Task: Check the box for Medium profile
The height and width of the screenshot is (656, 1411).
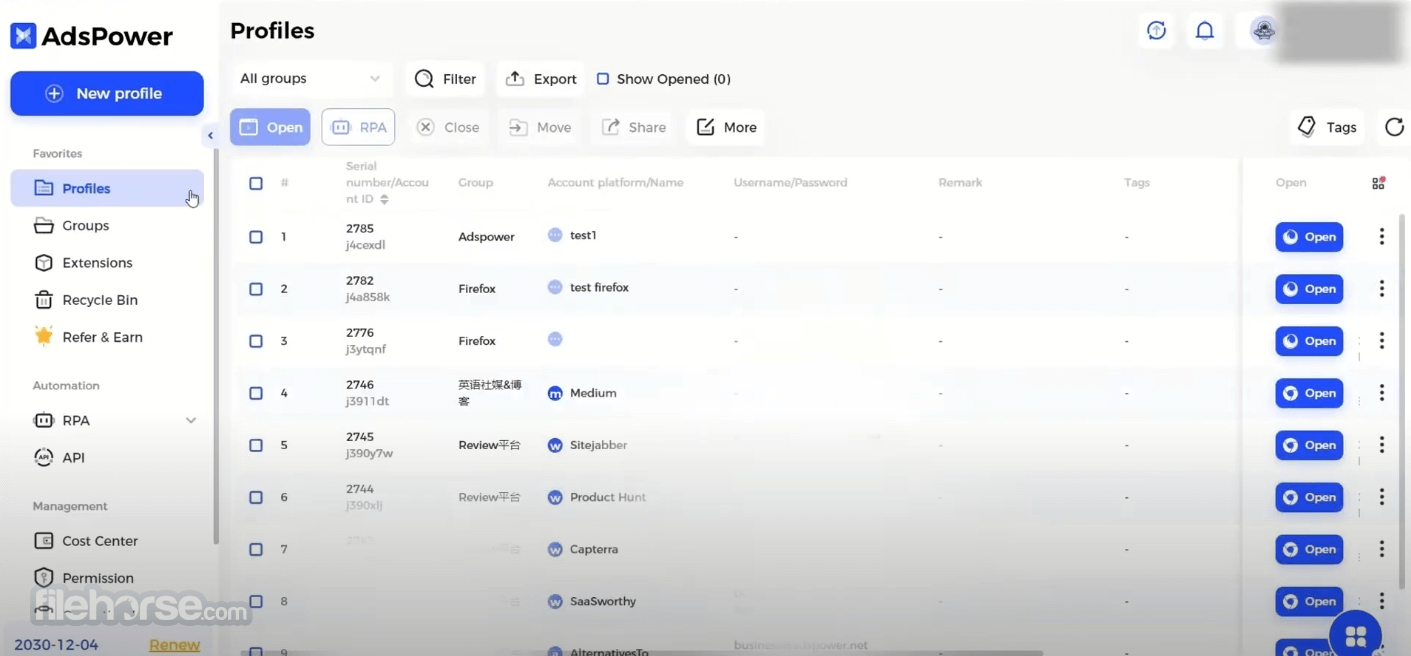Action: coord(256,393)
